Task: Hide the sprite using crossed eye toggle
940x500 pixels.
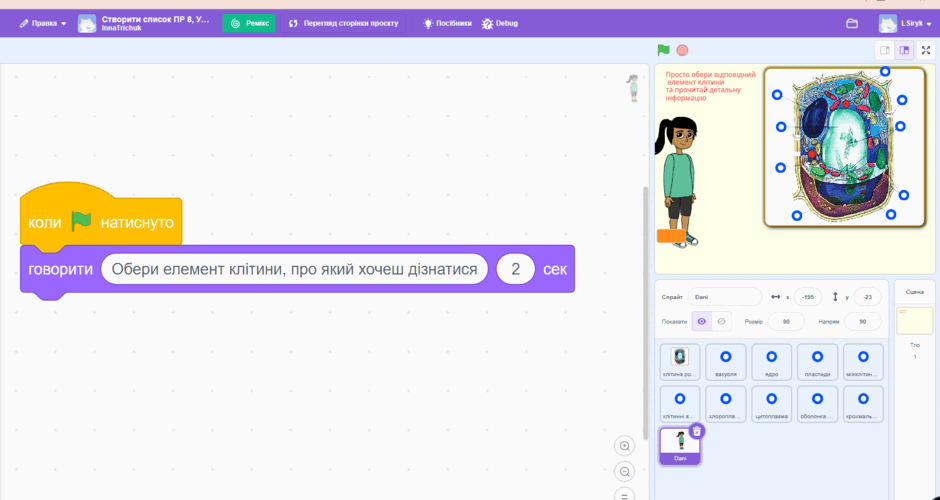Action: click(721, 321)
